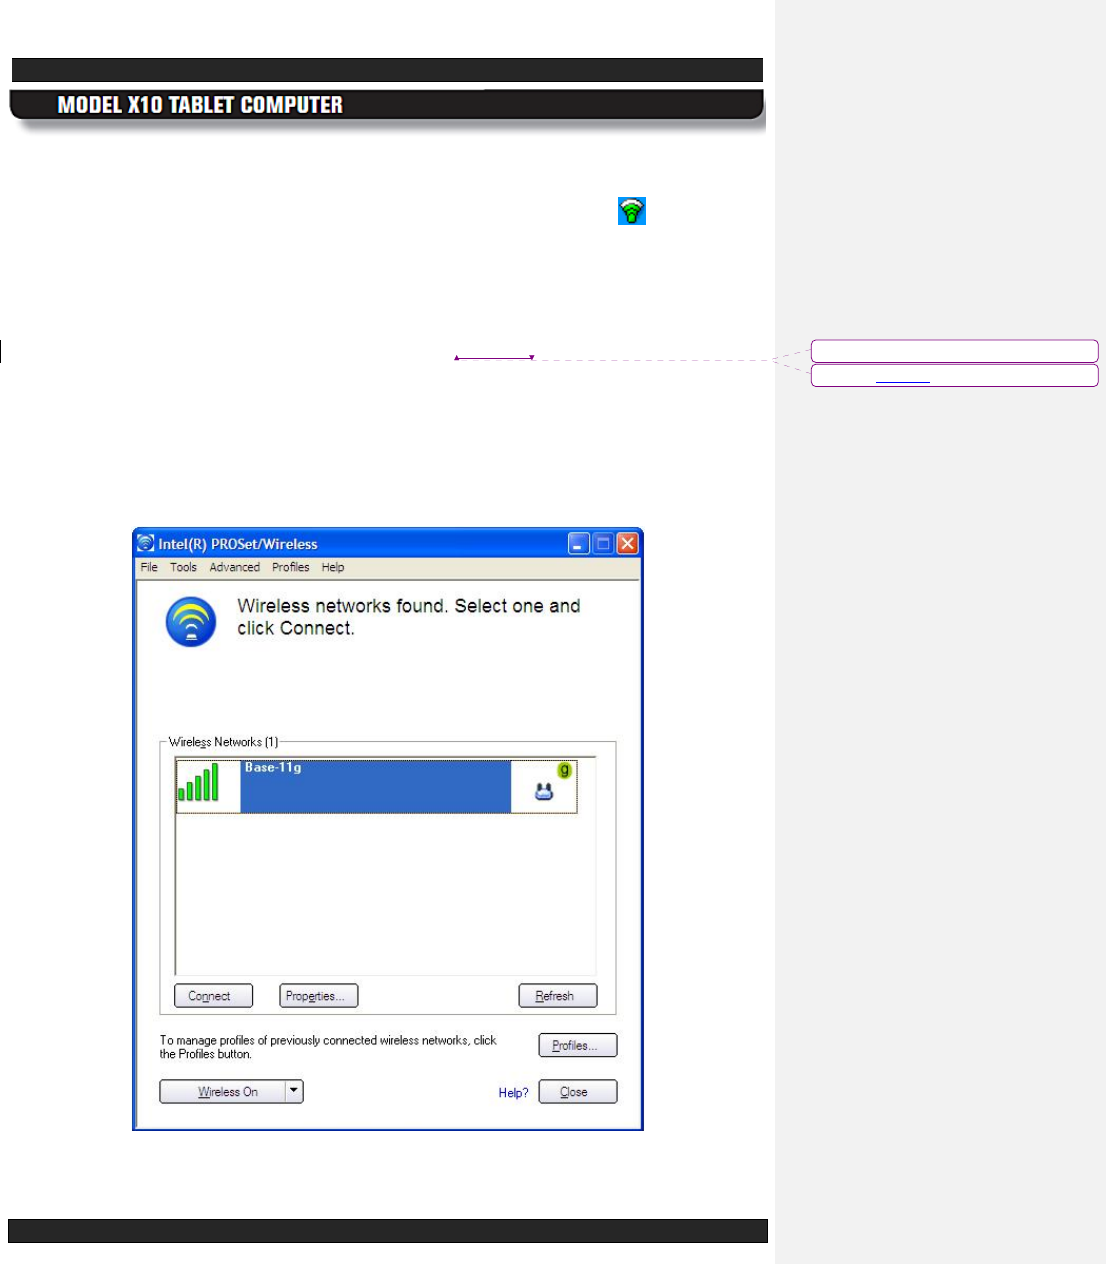Minimize the Intel PROSet/Wireless window
This screenshot has height=1264, width=1106.
579,543
